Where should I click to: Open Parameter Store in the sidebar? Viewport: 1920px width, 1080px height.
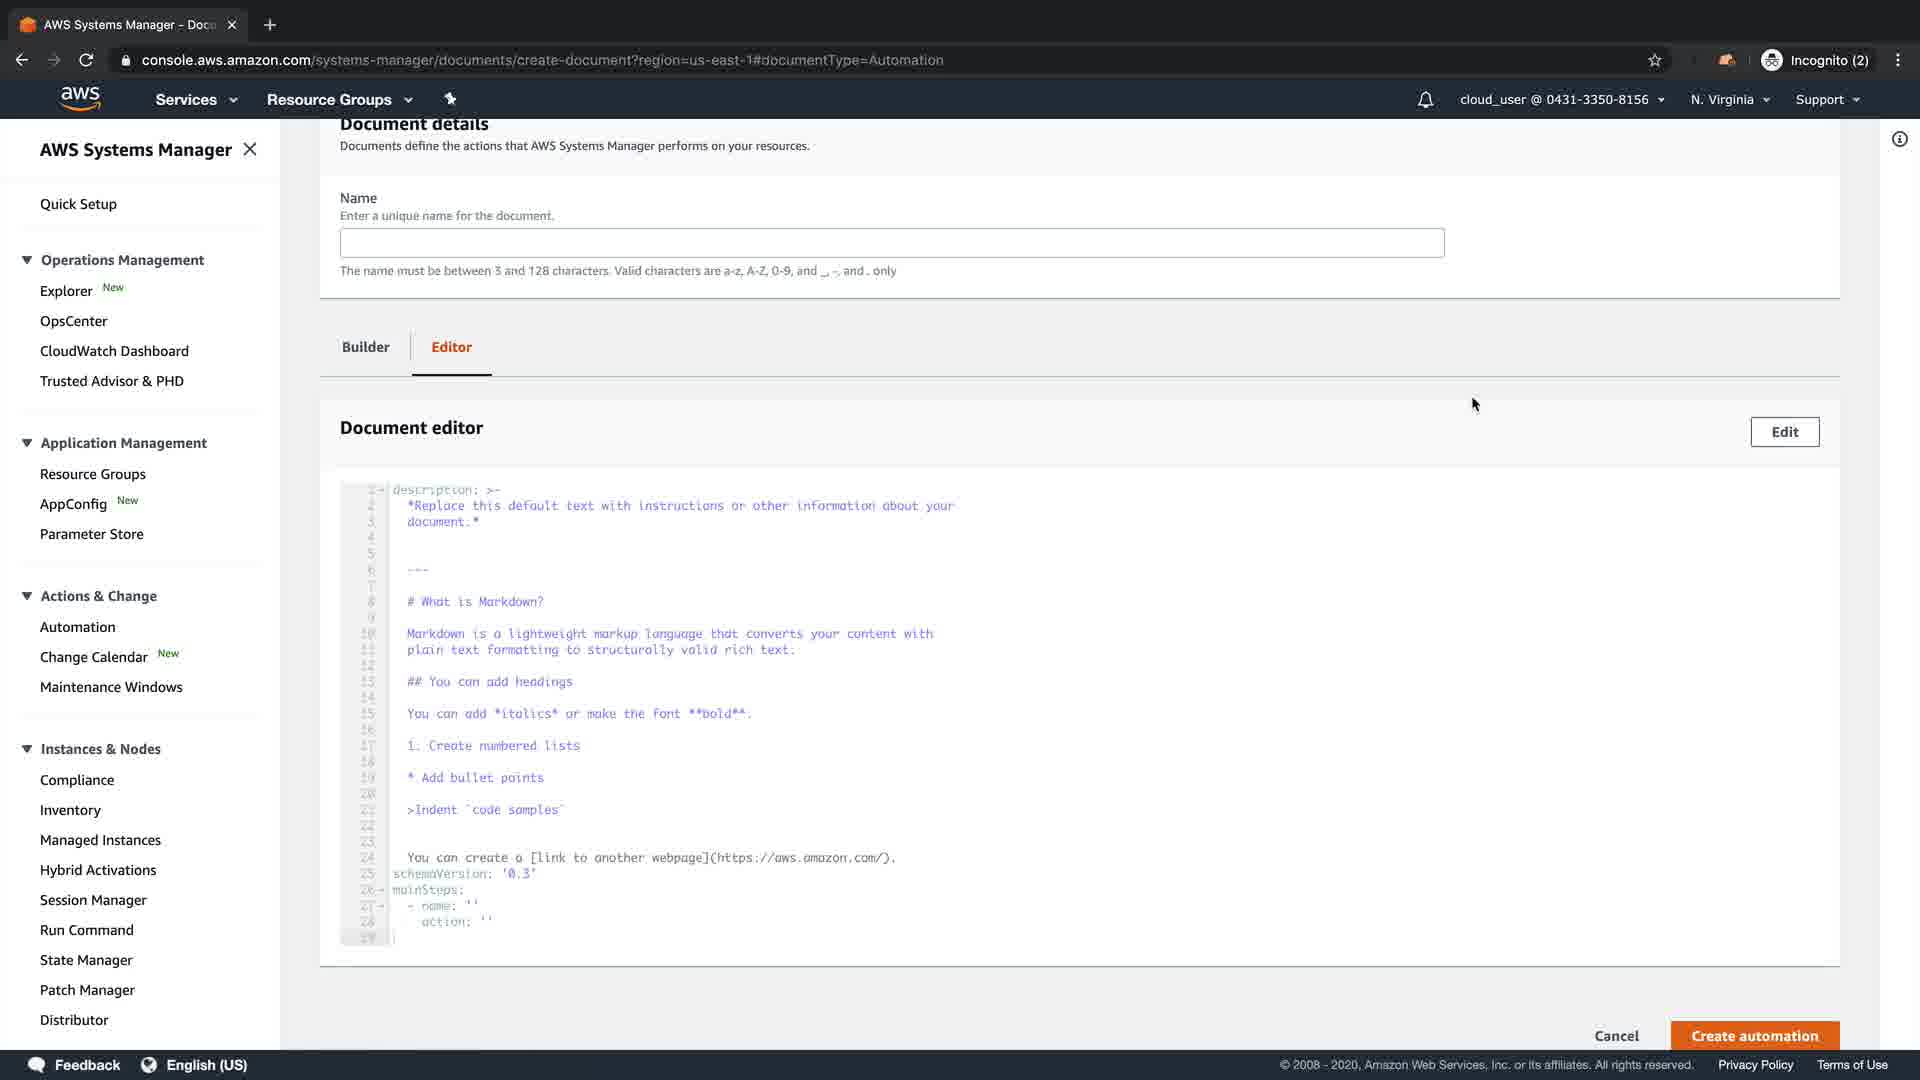tap(92, 534)
